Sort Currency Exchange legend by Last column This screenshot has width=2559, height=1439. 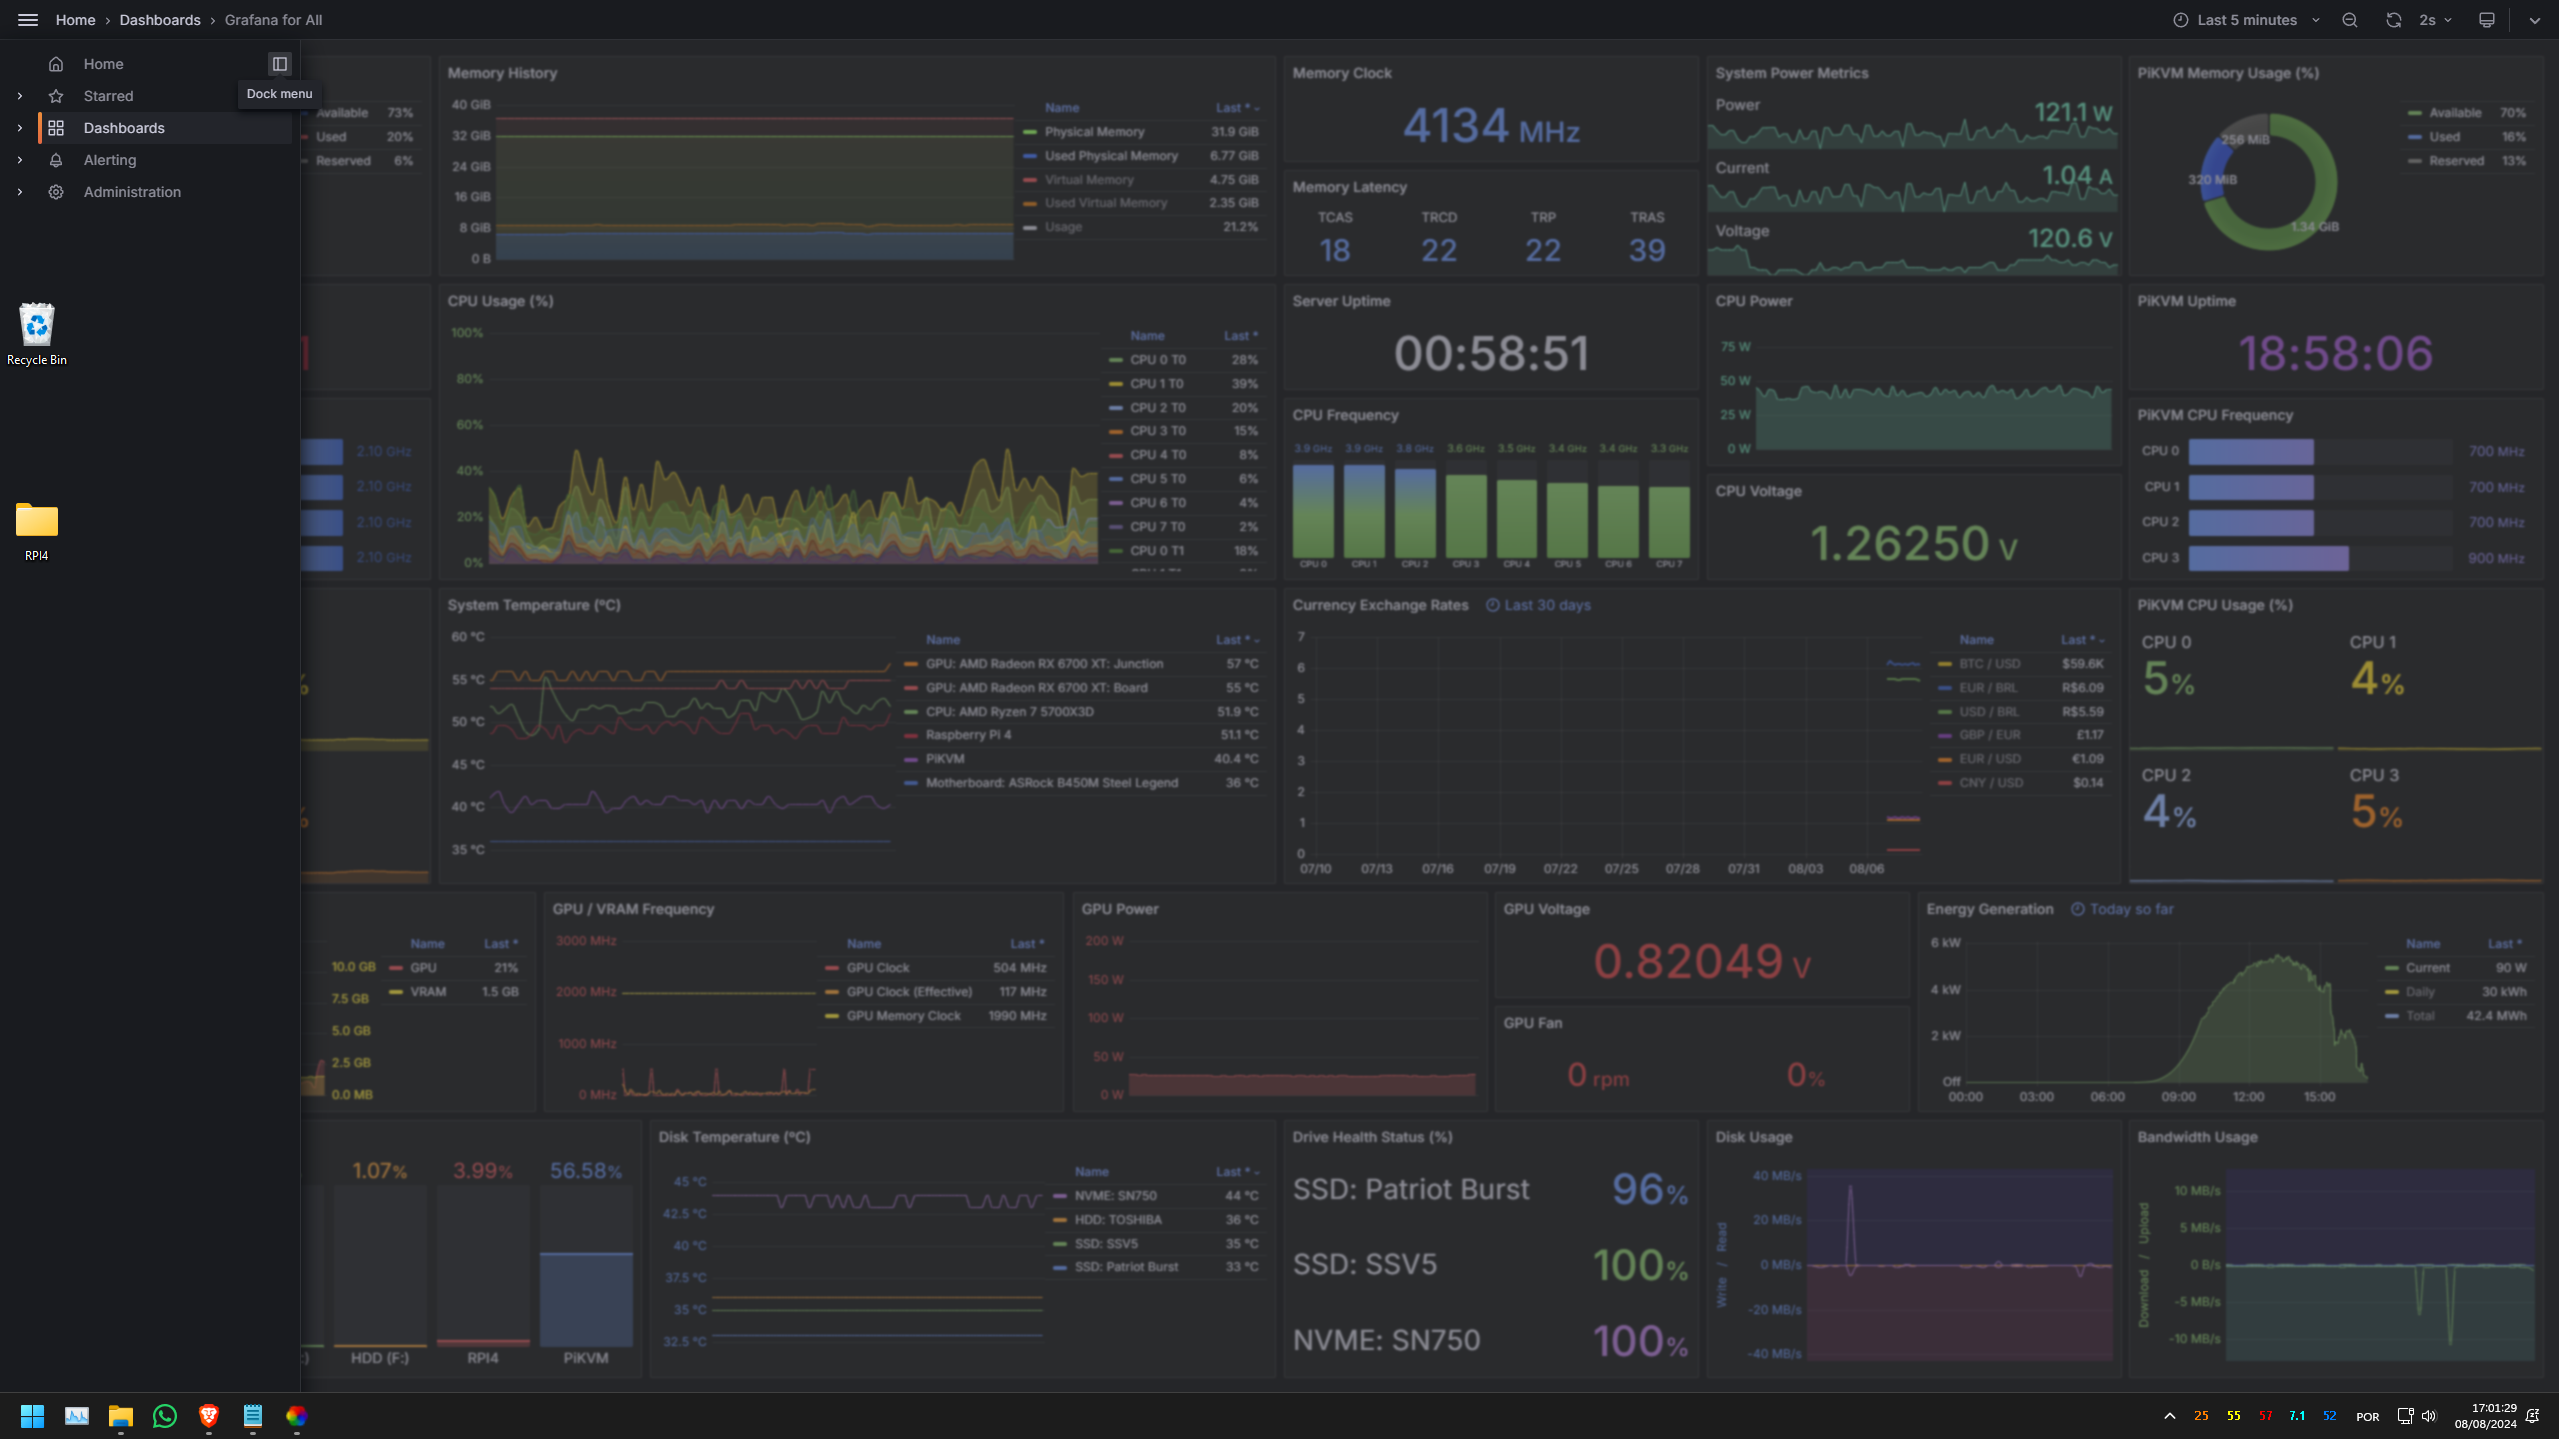click(x=2082, y=640)
